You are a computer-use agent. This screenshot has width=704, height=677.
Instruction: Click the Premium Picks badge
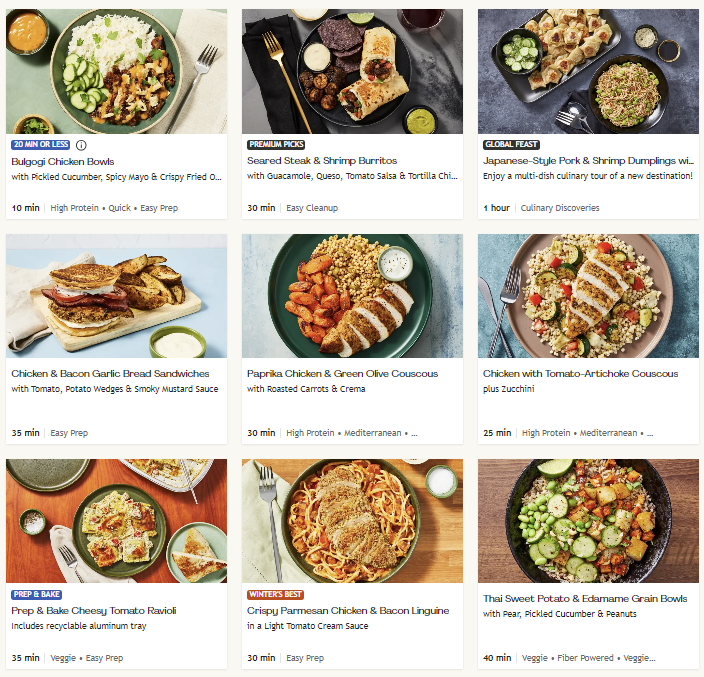[x=277, y=144]
